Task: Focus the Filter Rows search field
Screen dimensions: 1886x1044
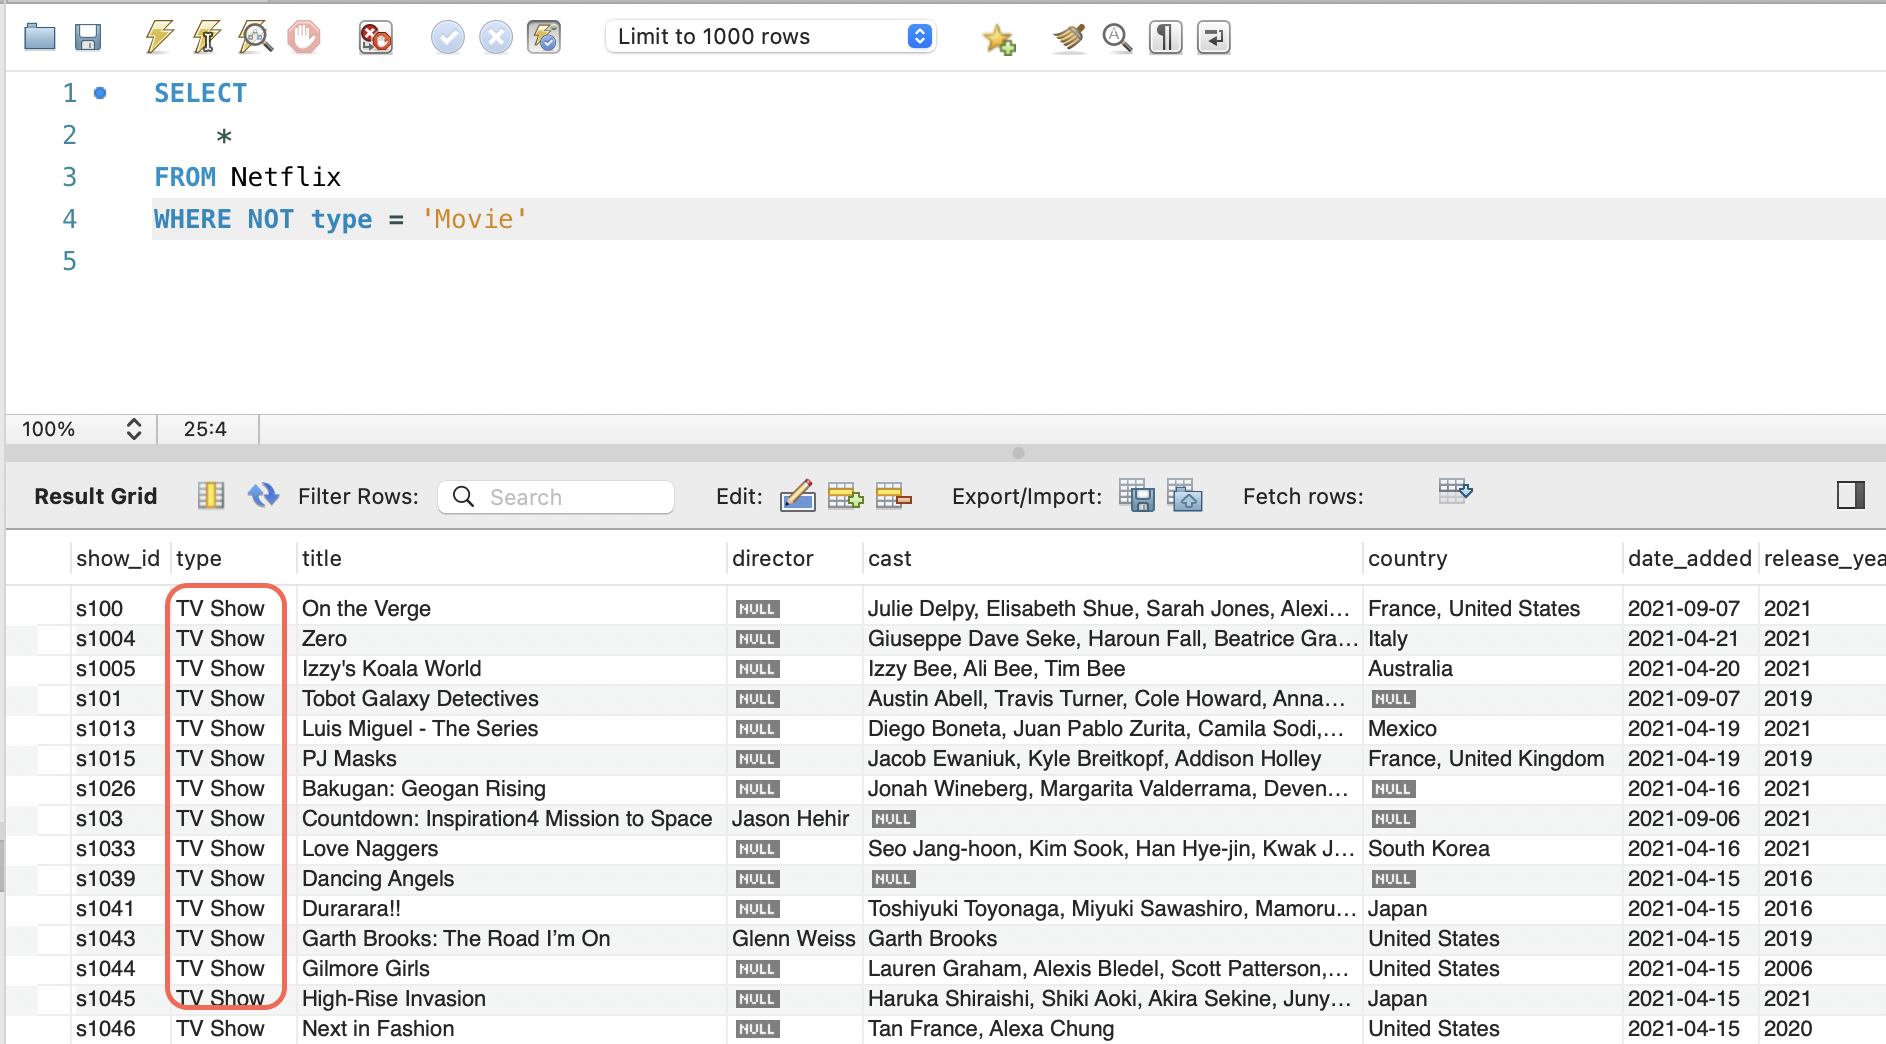Action: point(556,497)
